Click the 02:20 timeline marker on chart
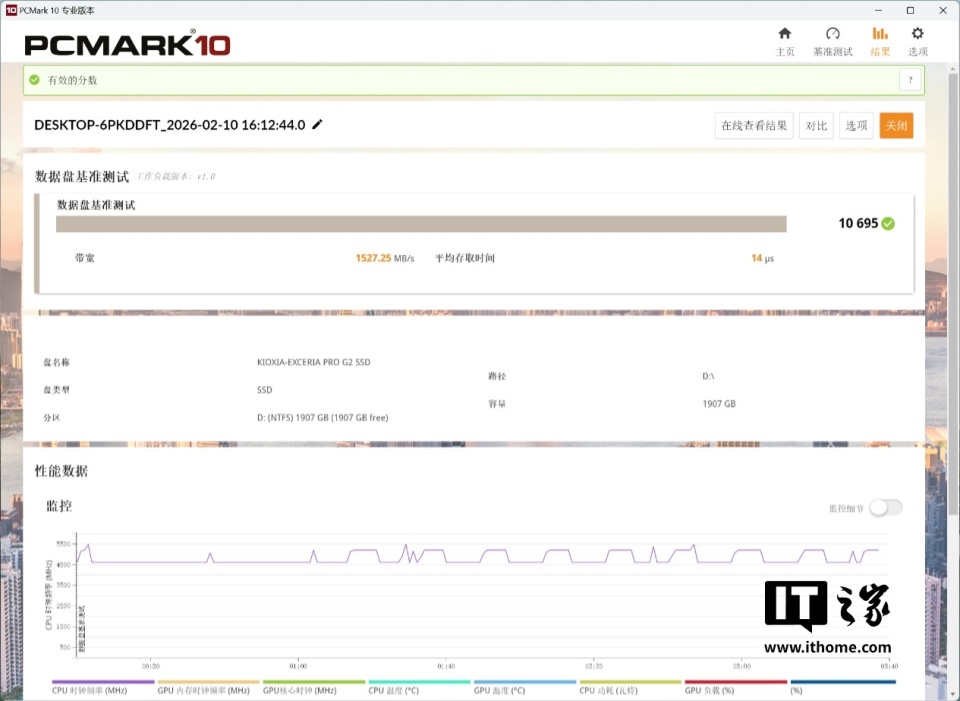Viewport: 960px width, 701px height. point(593,665)
